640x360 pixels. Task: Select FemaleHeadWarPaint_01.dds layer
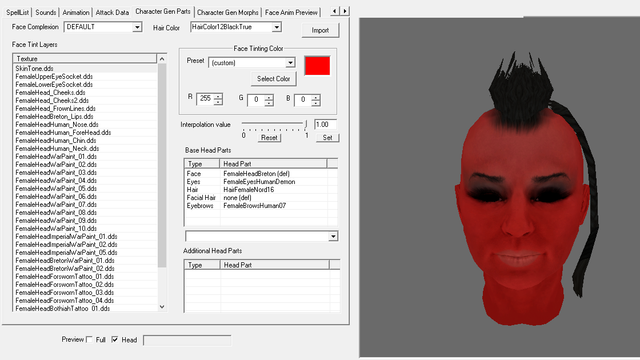(x=85, y=156)
